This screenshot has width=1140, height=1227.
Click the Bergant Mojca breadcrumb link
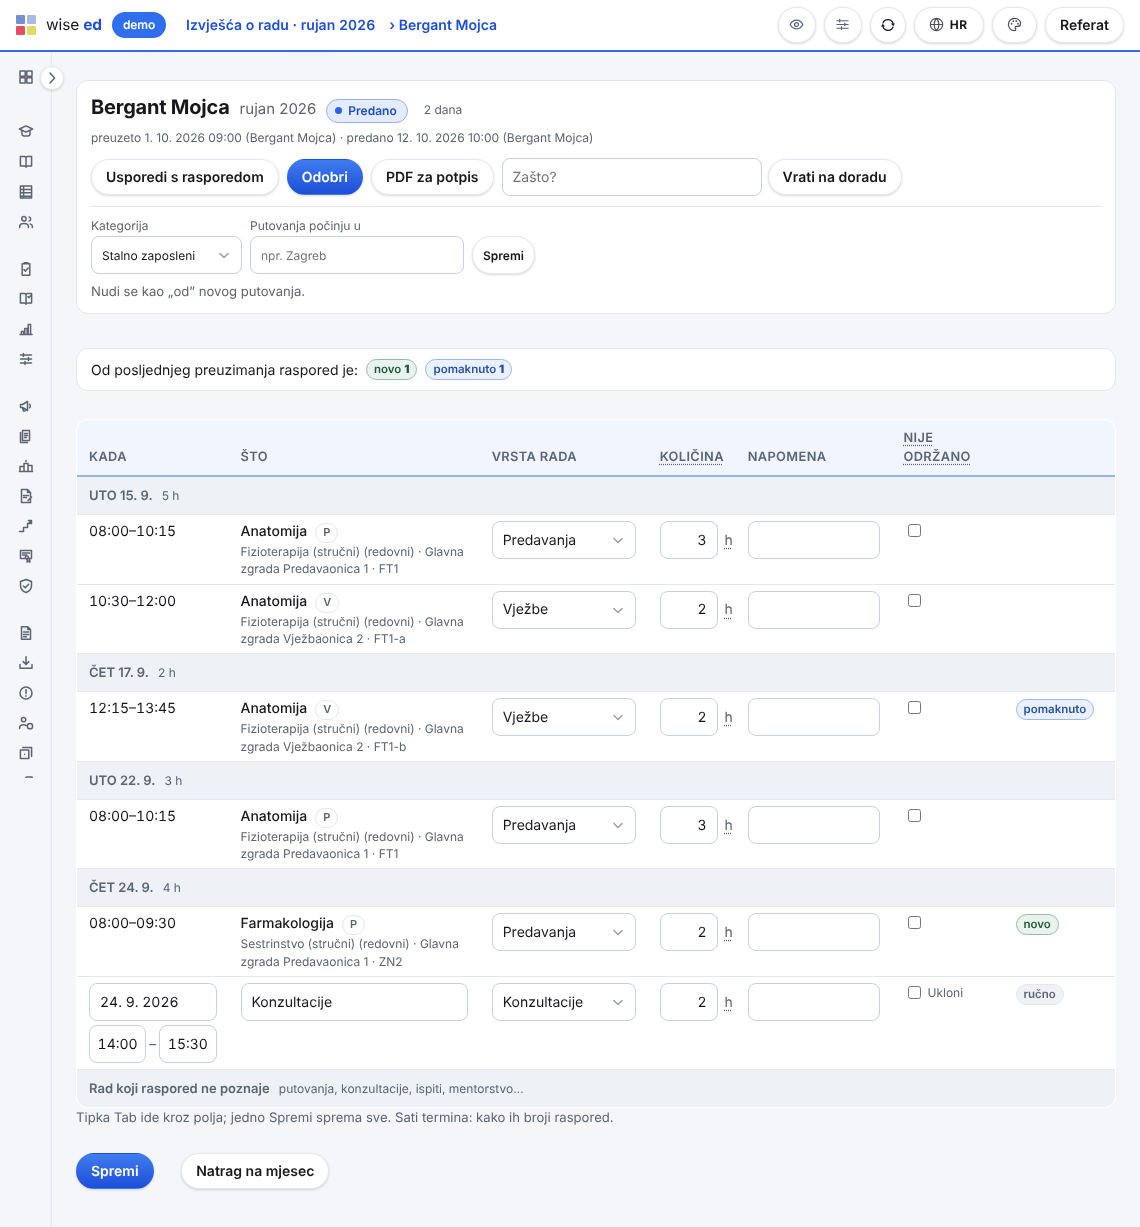click(x=448, y=25)
